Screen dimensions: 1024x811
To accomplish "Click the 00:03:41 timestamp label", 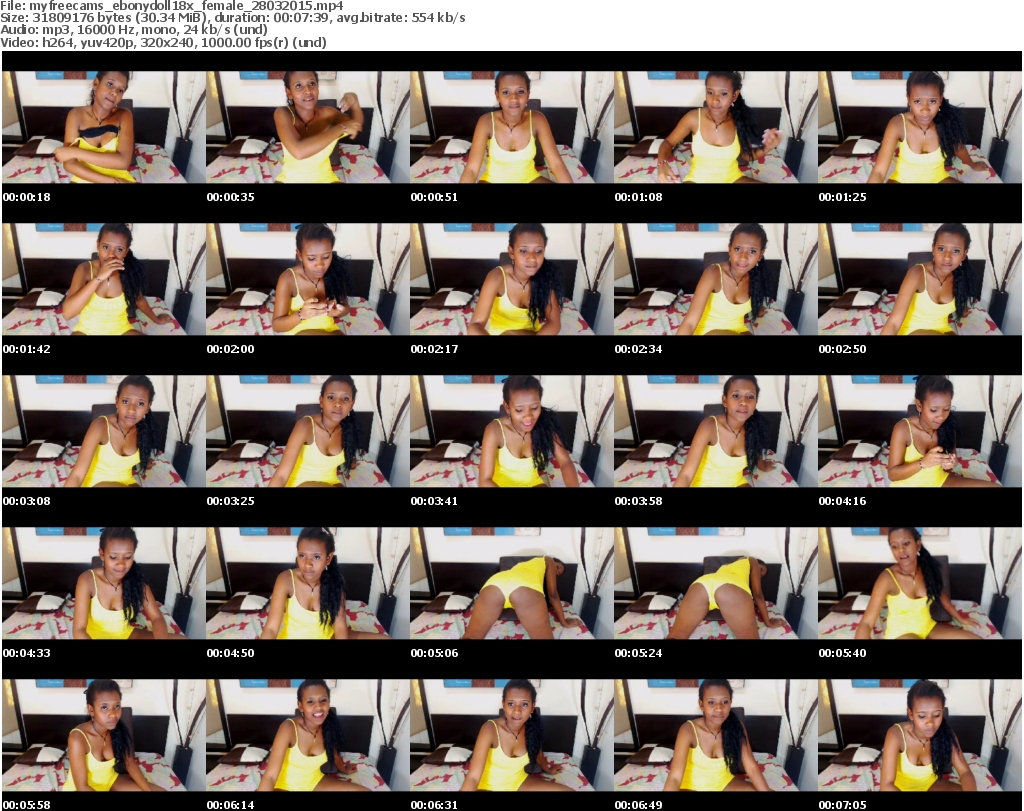I will 434,501.
